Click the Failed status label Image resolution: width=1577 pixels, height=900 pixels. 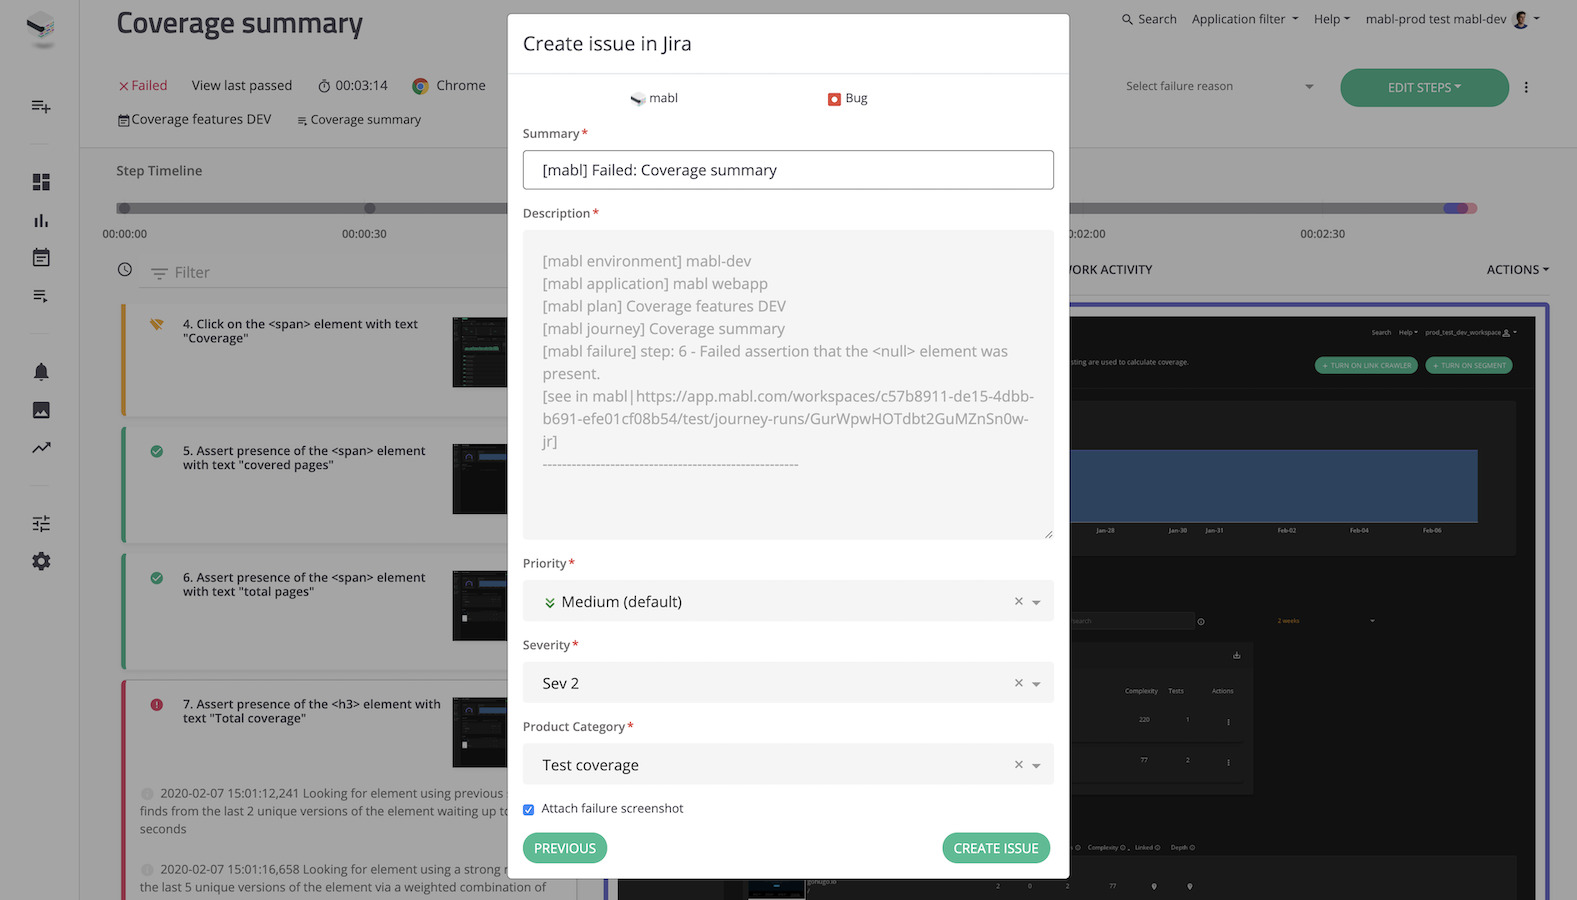[143, 86]
